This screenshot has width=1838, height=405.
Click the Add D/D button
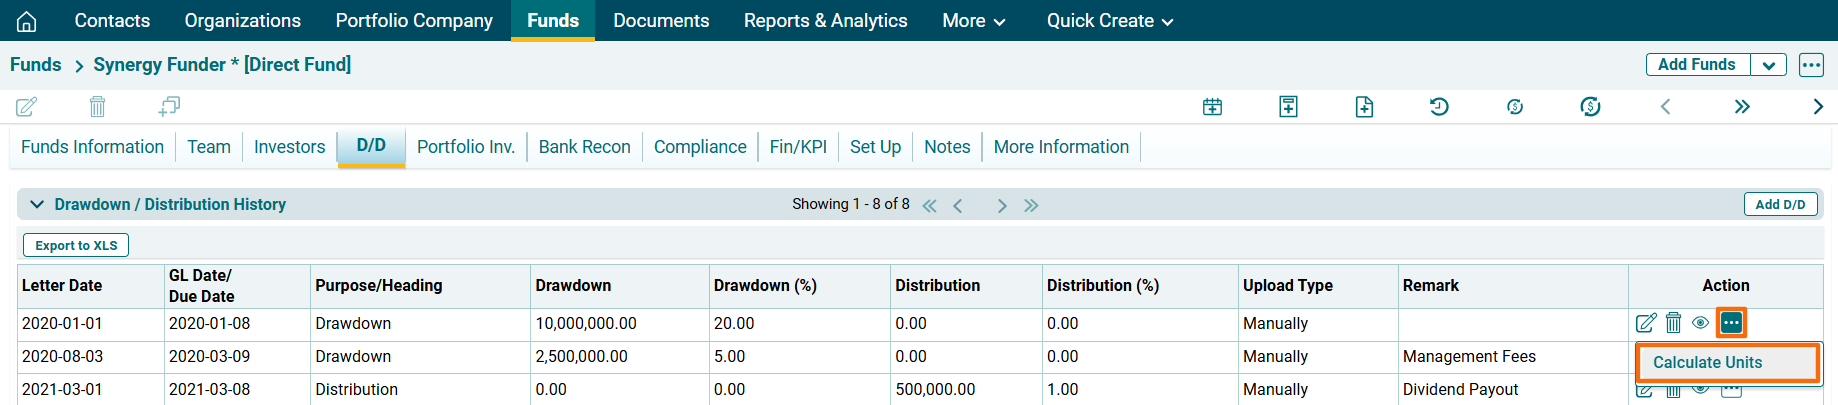pyautogui.click(x=1780, y=204)
